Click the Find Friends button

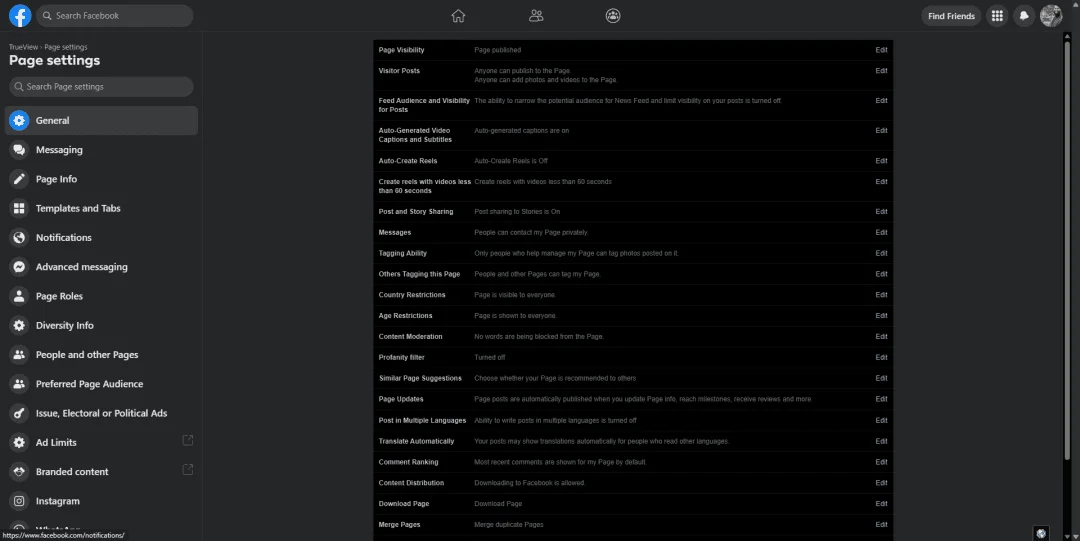coord(951,16)
